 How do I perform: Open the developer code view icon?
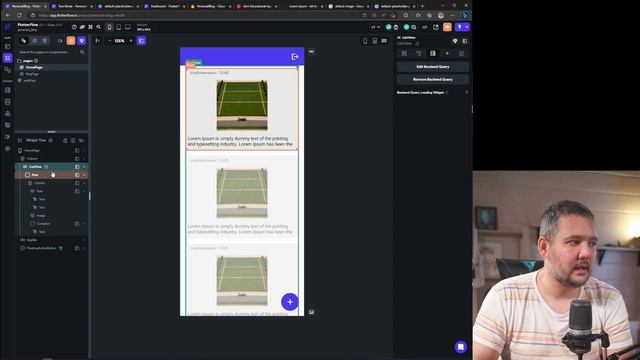pos(425,27)
